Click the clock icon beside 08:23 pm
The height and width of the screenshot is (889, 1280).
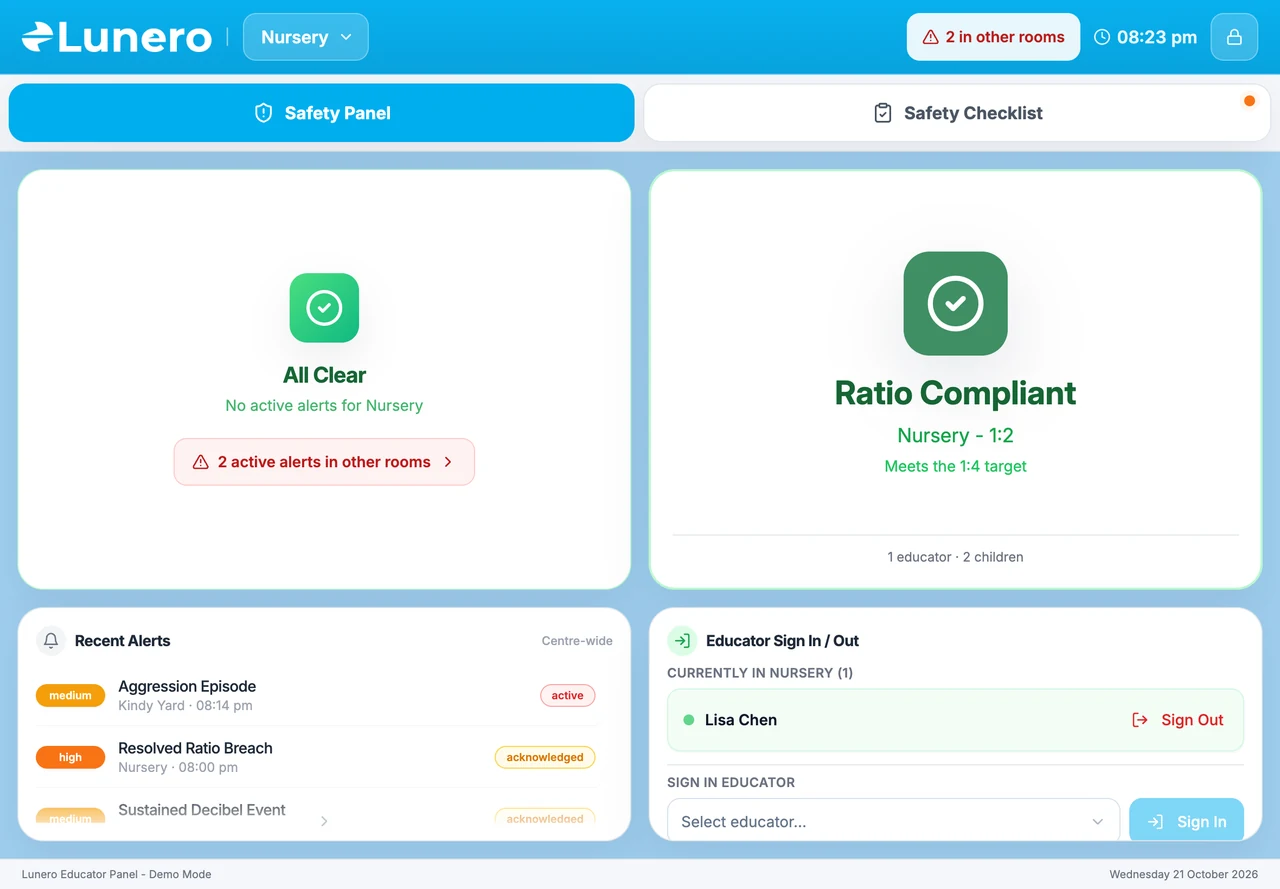[1102, 37]
